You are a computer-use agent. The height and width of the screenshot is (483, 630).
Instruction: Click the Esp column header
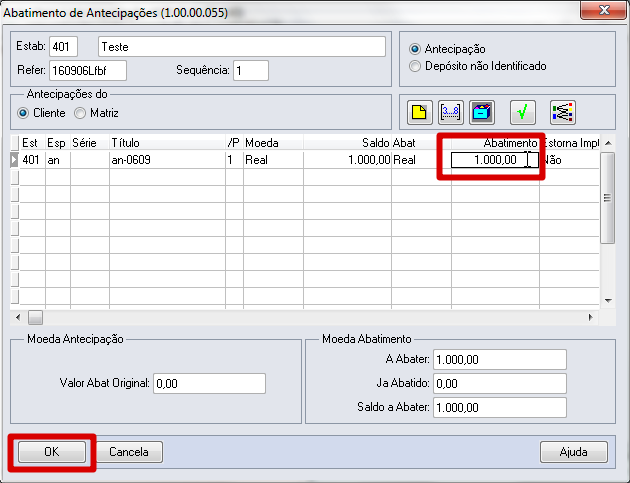[x=58, y=143]
